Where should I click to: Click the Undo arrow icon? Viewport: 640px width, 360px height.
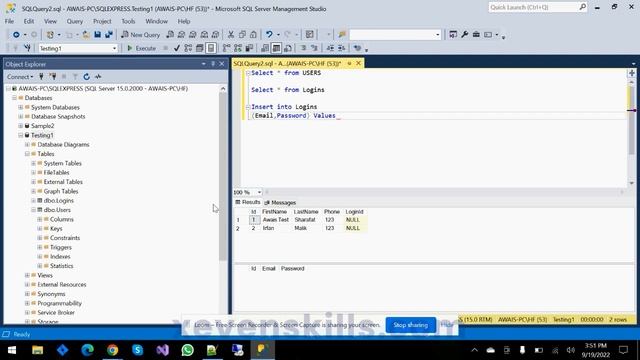coord(269,35)
